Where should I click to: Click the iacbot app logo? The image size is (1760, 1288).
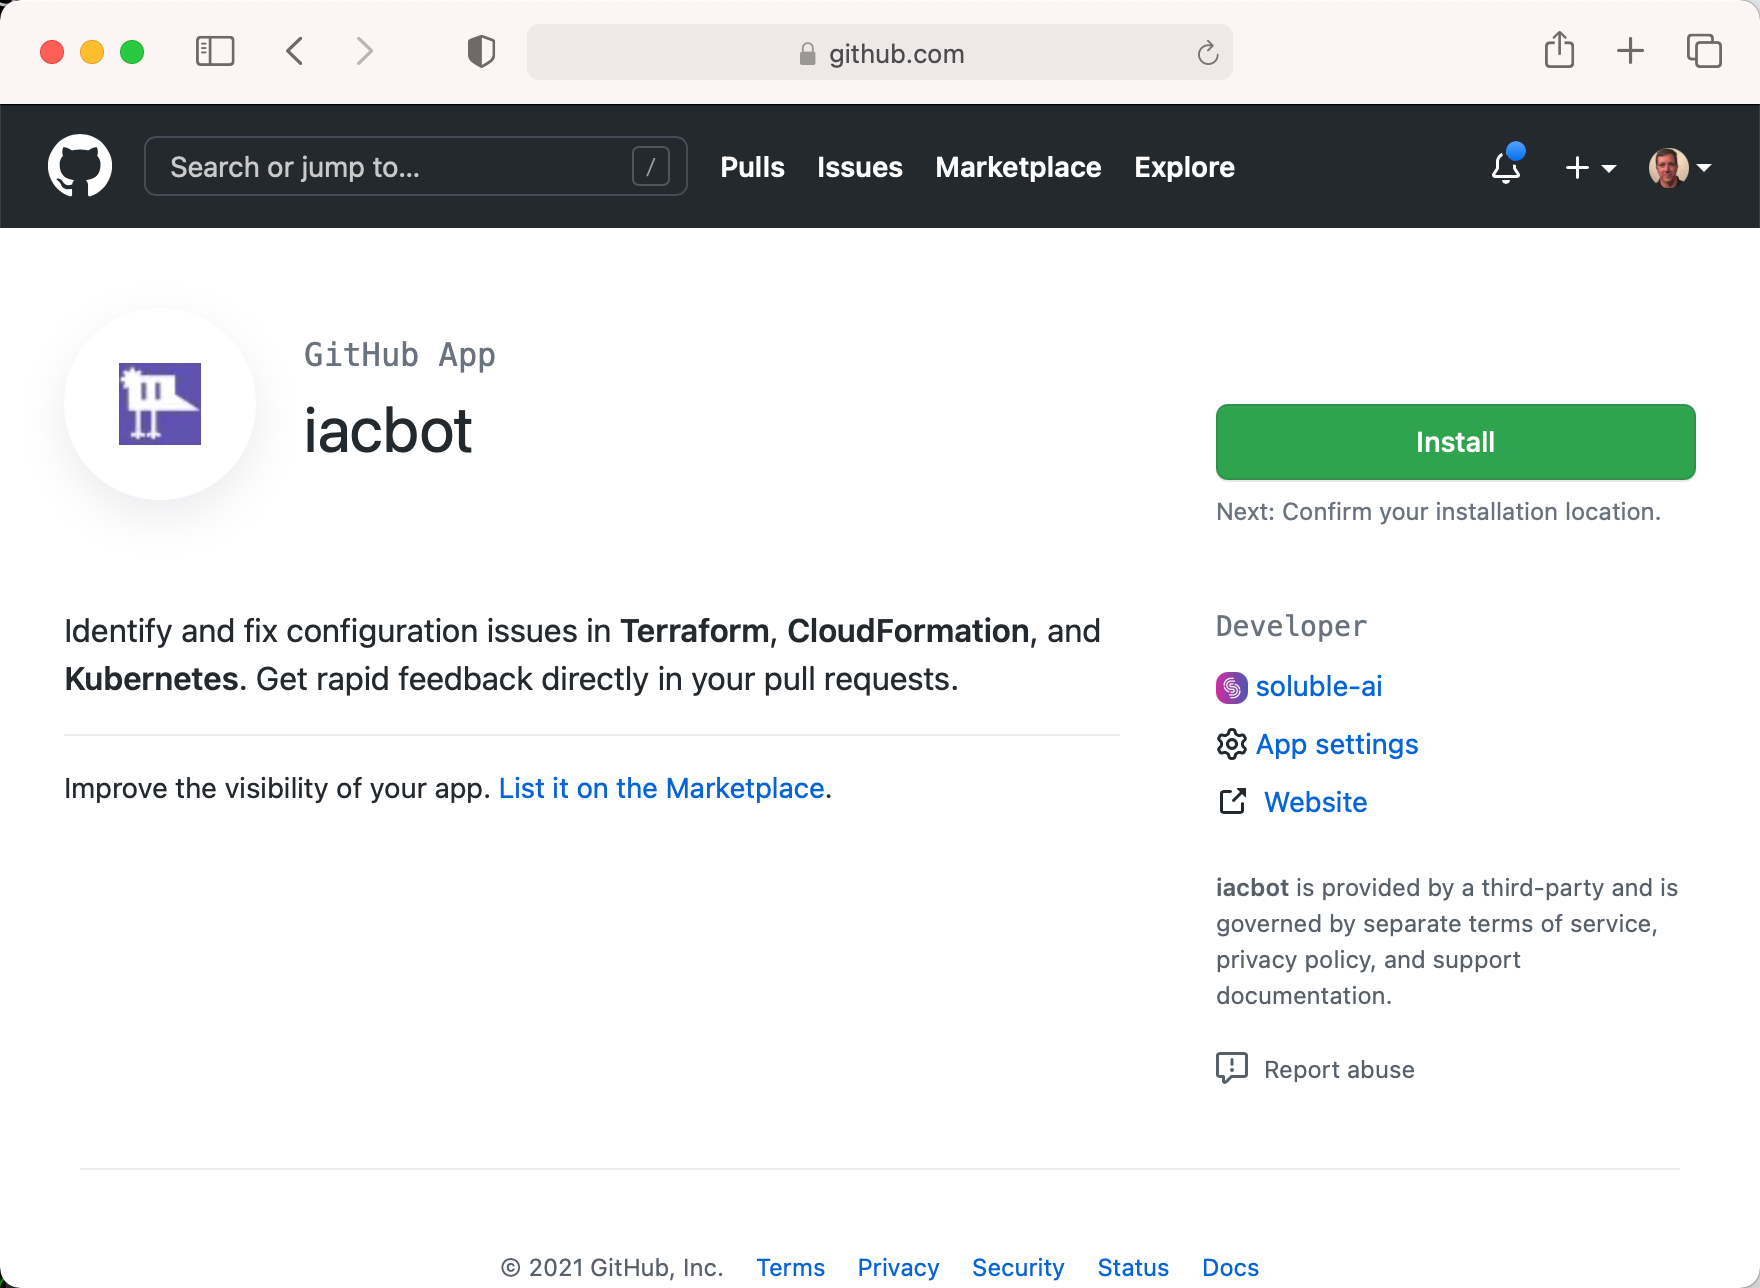160,404
